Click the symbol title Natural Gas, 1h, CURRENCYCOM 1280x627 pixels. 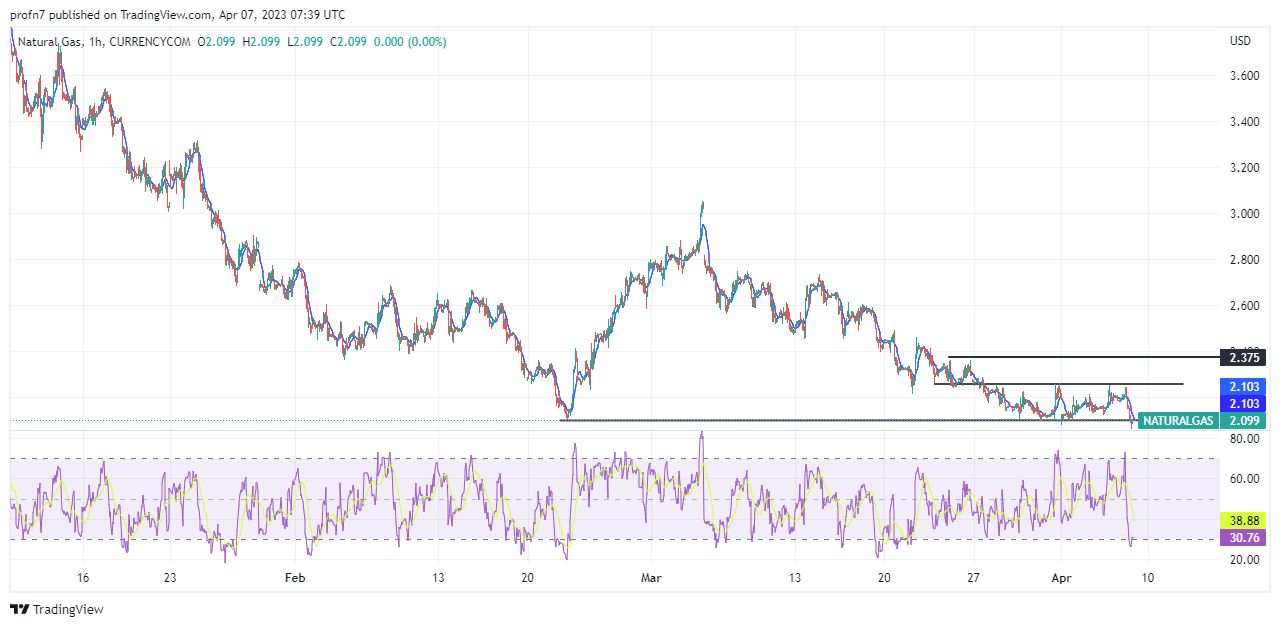(105, 42)
